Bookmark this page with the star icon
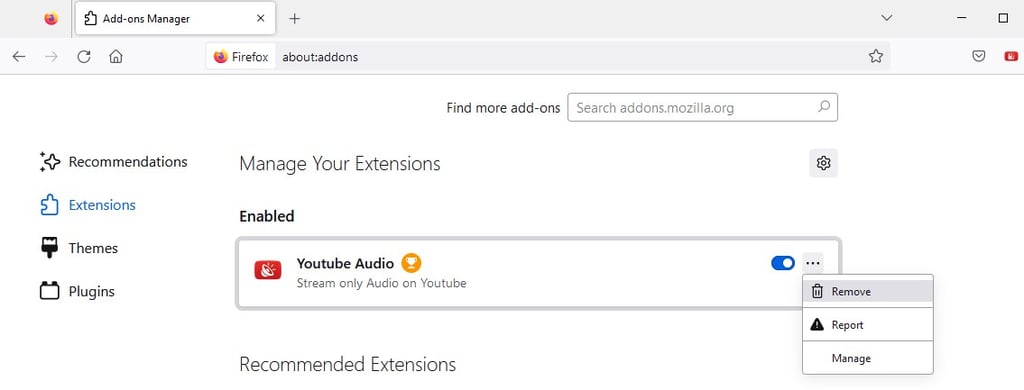The width and height of the screenshot is (1024, 390). (876, 57)
